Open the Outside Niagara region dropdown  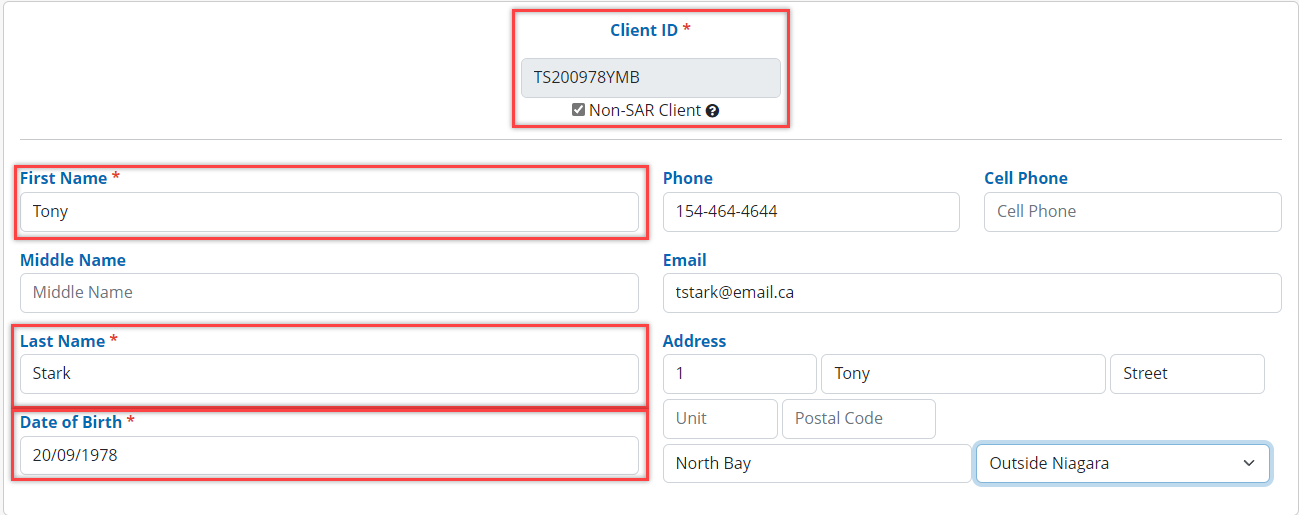[x=1122, y=464]
